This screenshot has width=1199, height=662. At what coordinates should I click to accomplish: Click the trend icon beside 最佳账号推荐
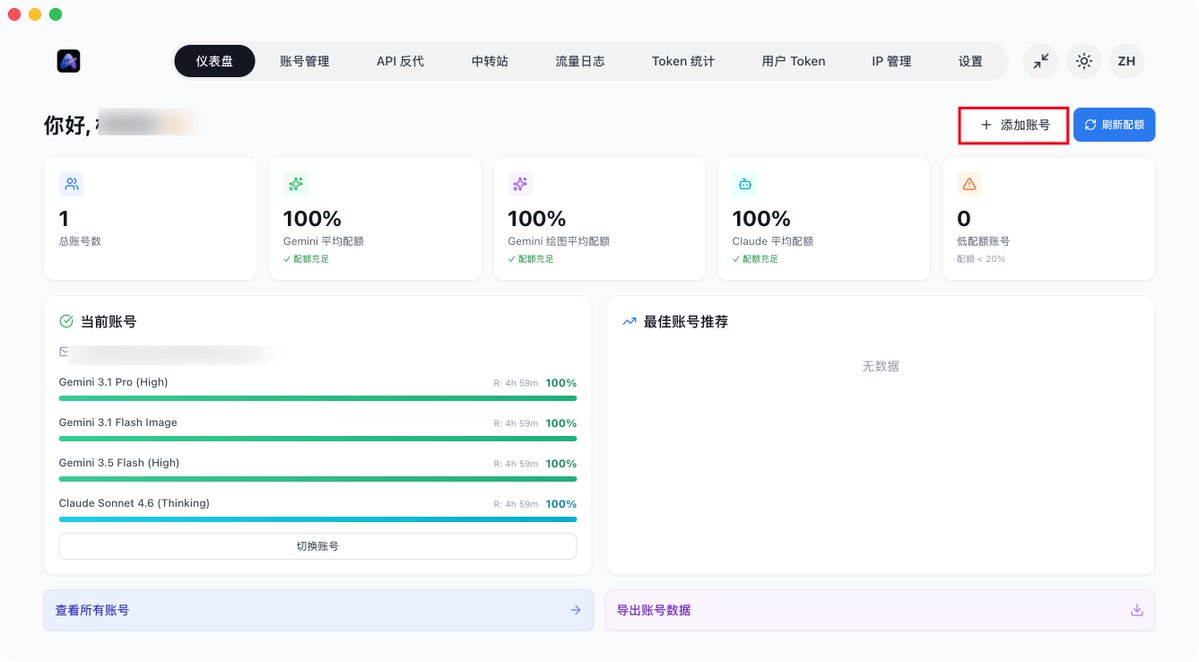pos(629,322)
